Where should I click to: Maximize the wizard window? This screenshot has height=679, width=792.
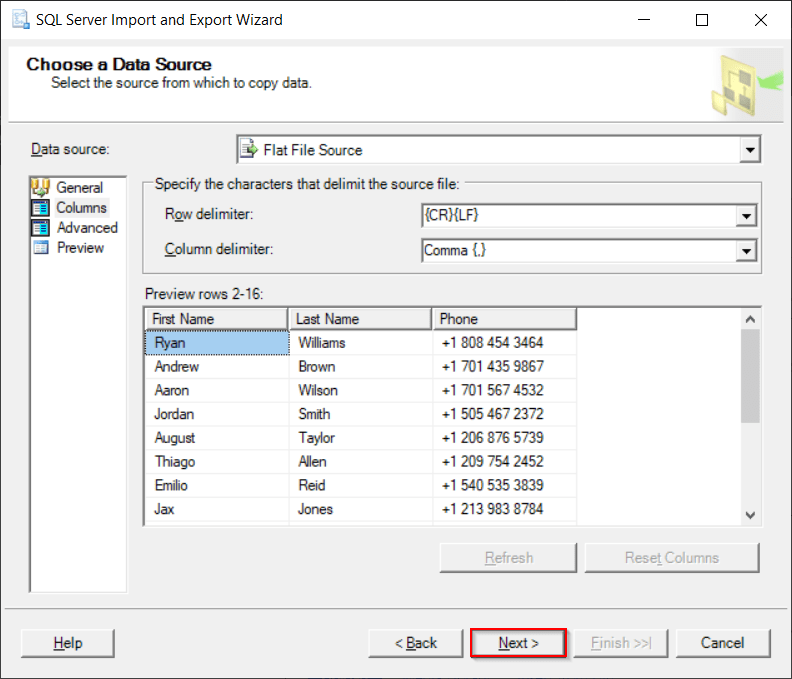click(702, 20)
